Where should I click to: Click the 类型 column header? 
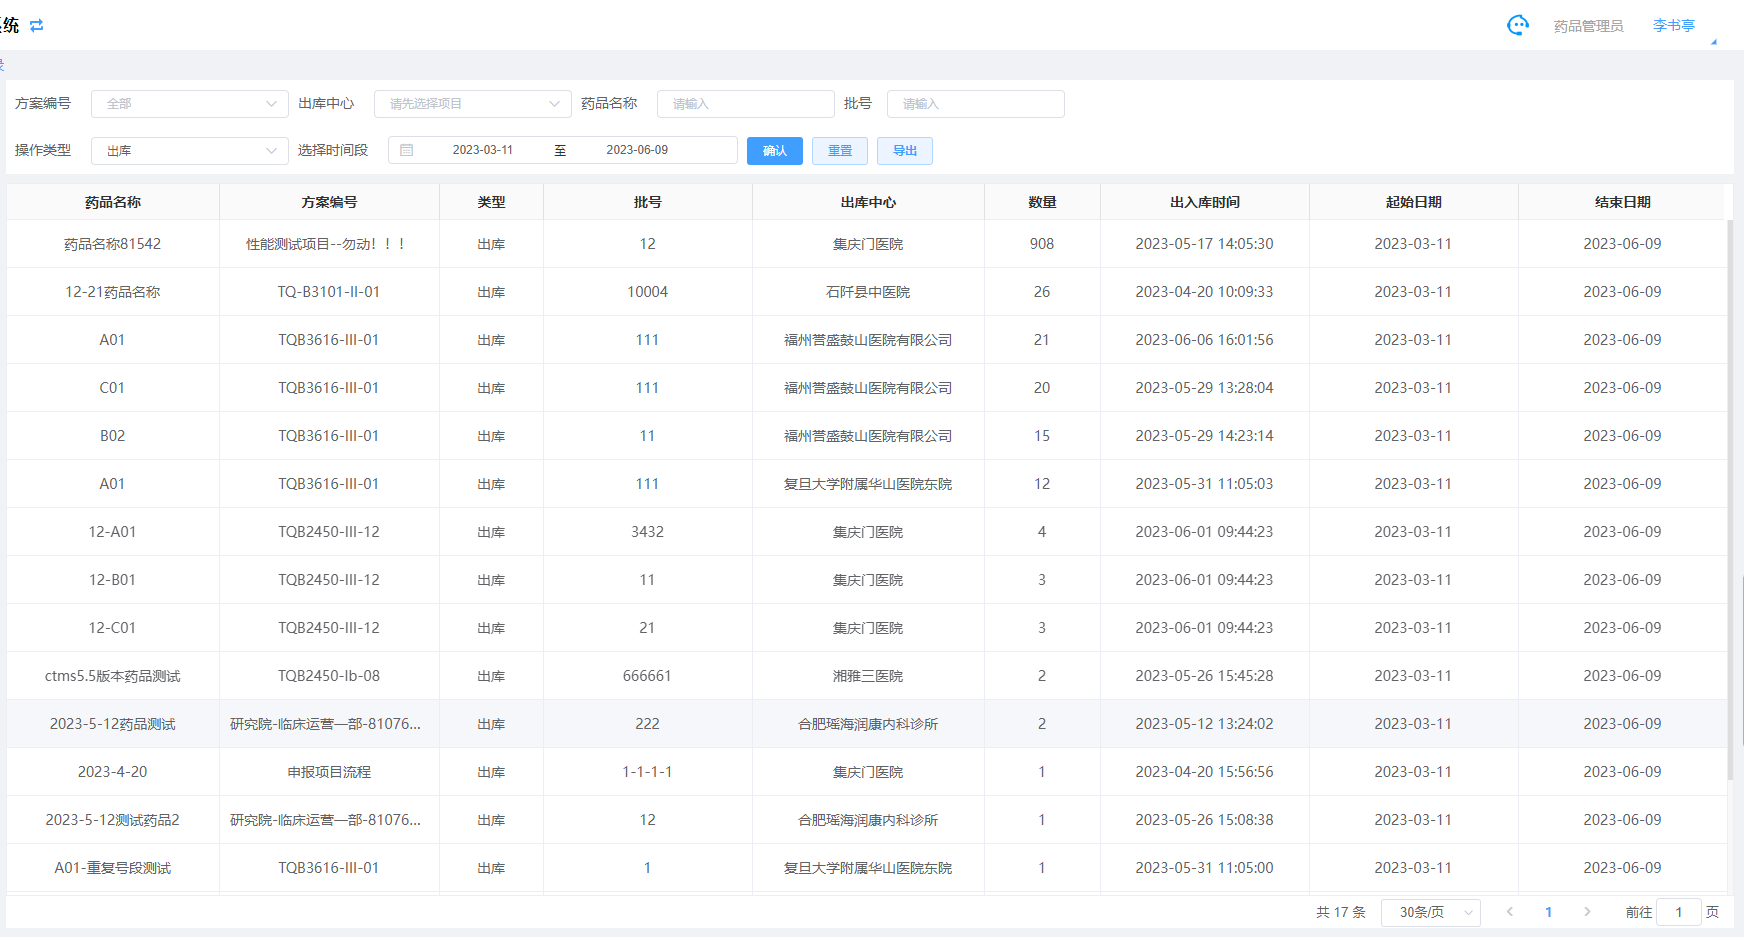(x=491, y=202)
